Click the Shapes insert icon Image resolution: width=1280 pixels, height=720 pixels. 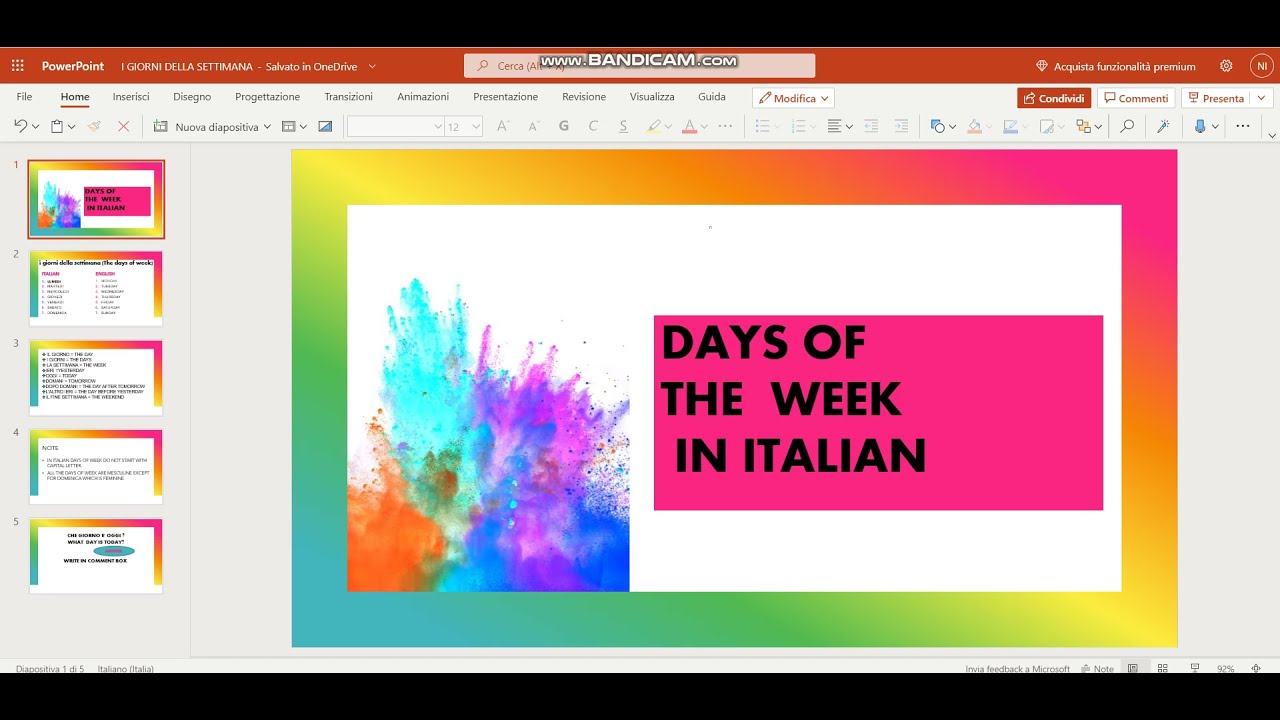point(937,126)
